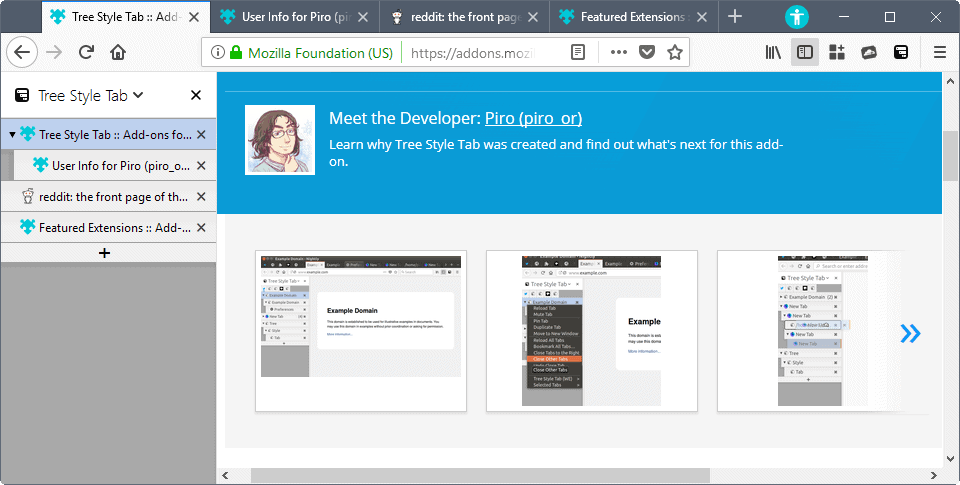Close reddit sidebar tab
The height and width of the screenshot is (485, 960).
click(201, 197)
